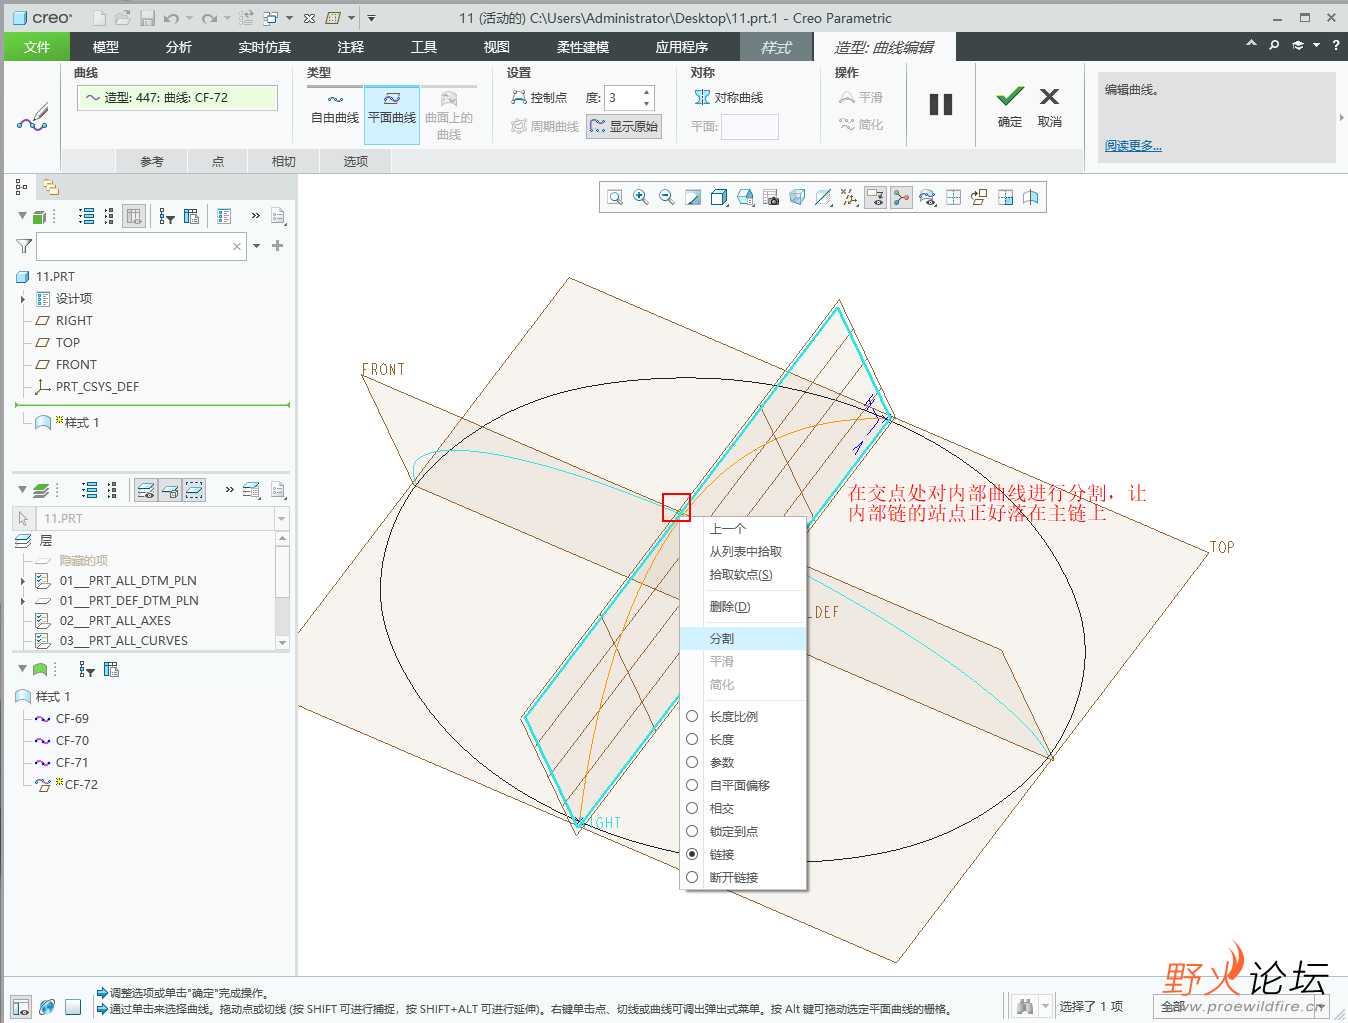1348x1023 pixels.
Task: Open the search box dropdown arrow
Action: click(x=257, y=246)
